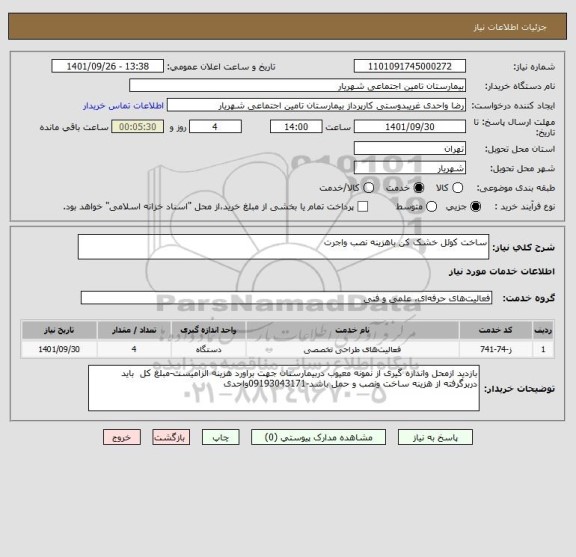Click the نوع فرآیند خرید label
The height and width of the screenshot is (557, 576).
coord(525,207)
